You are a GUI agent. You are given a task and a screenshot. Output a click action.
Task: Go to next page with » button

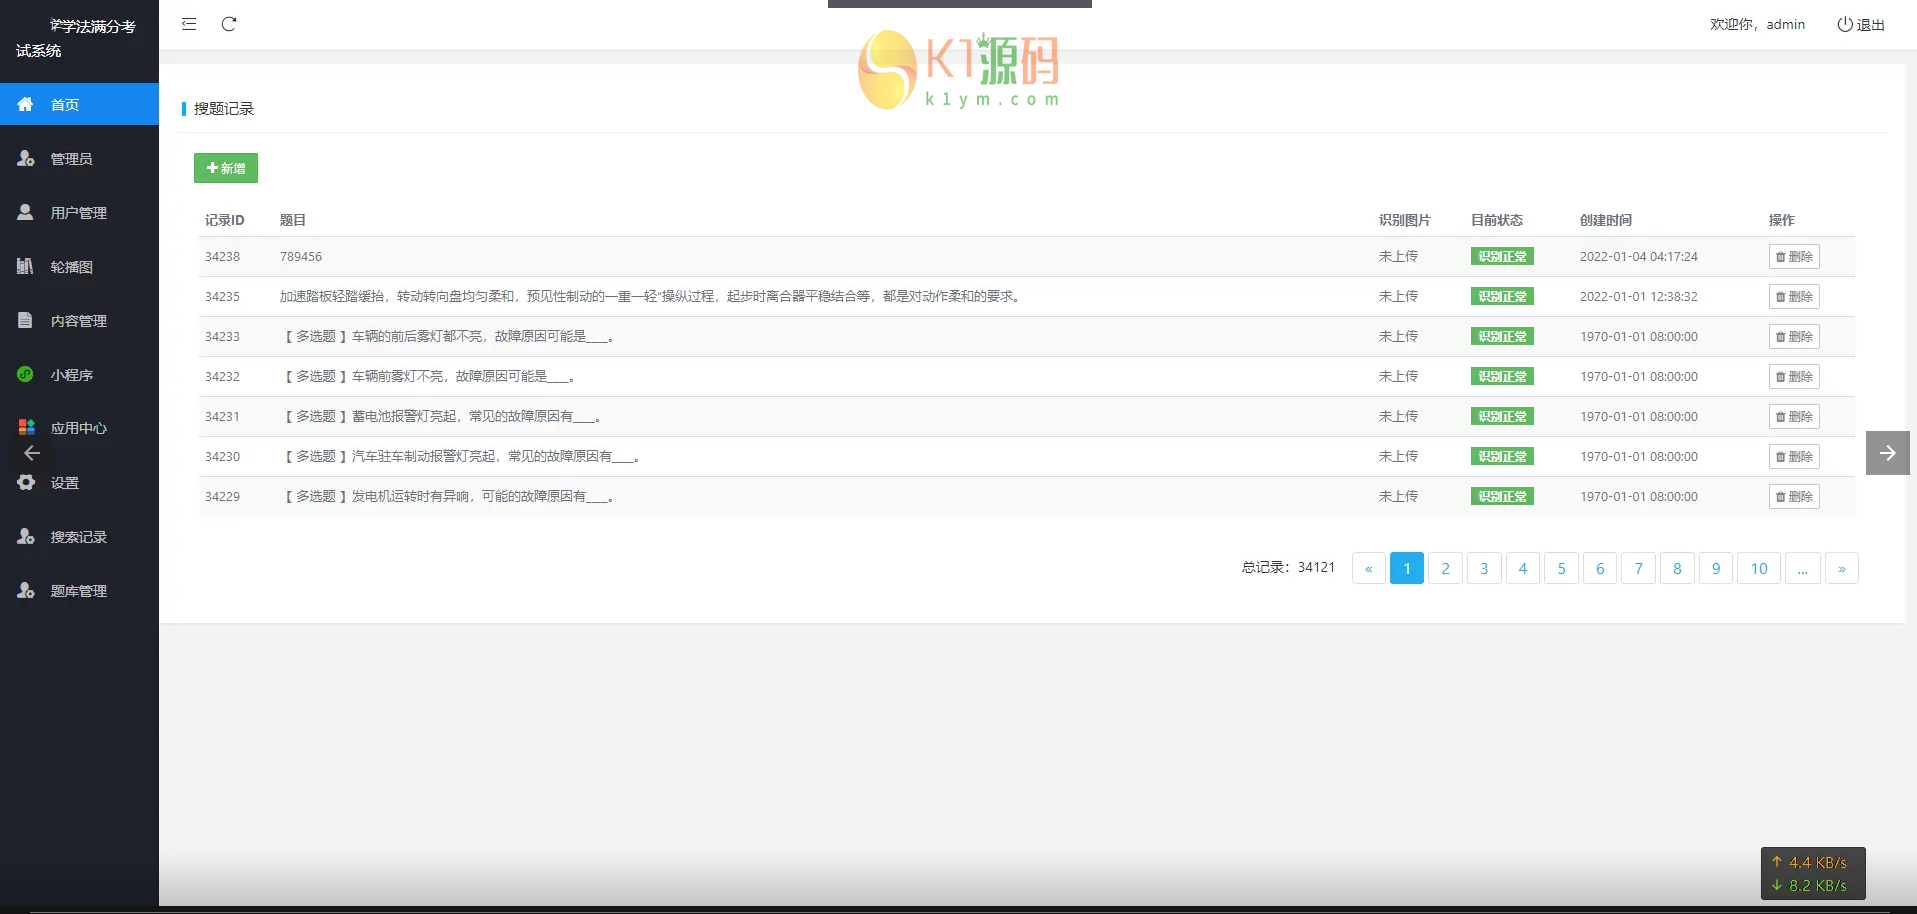[1842, 568]
